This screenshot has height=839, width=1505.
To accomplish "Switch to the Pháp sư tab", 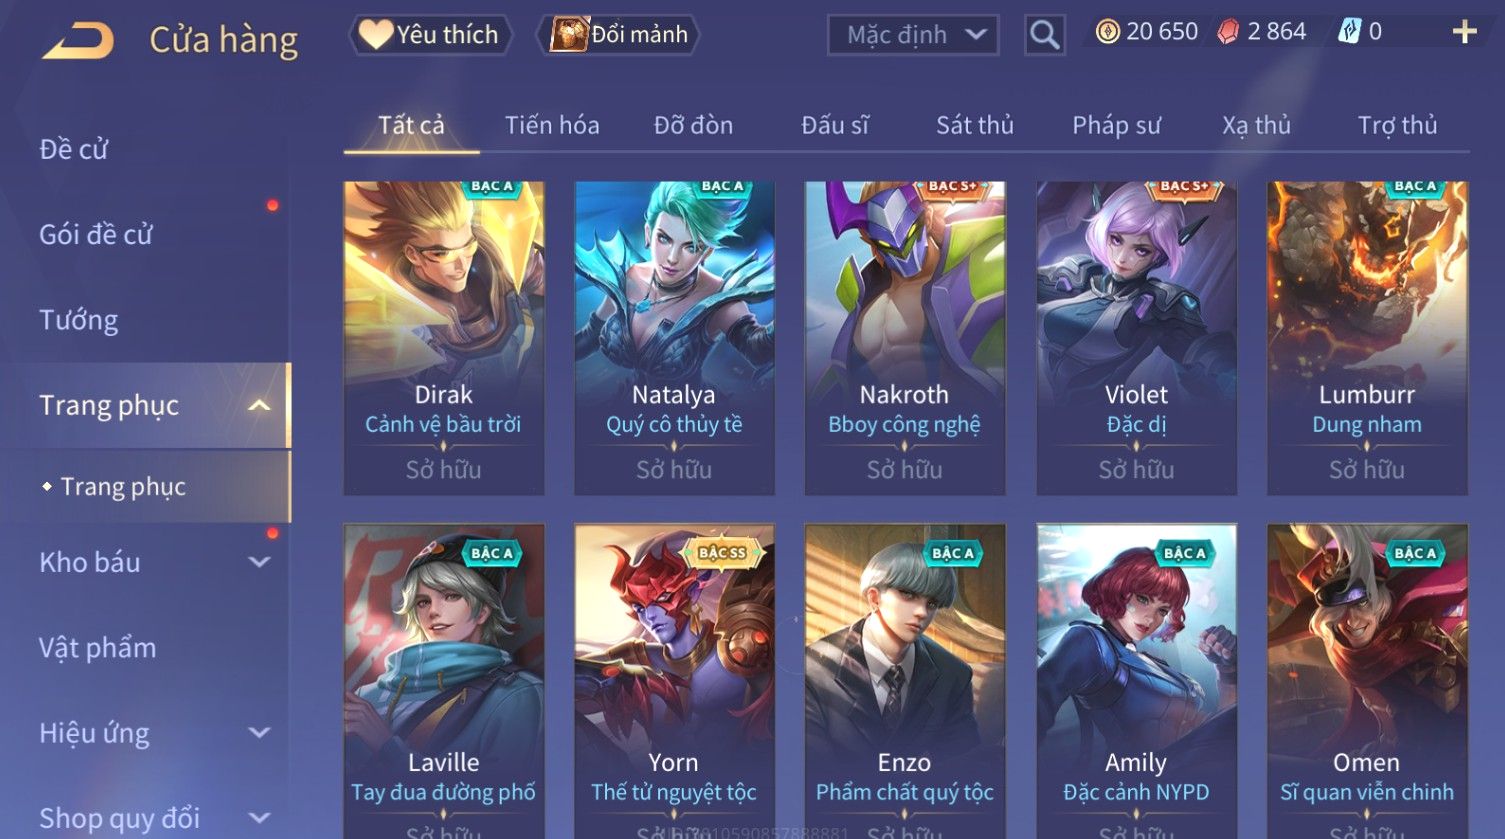I will pyautogui.click(x=1116, y=125).
